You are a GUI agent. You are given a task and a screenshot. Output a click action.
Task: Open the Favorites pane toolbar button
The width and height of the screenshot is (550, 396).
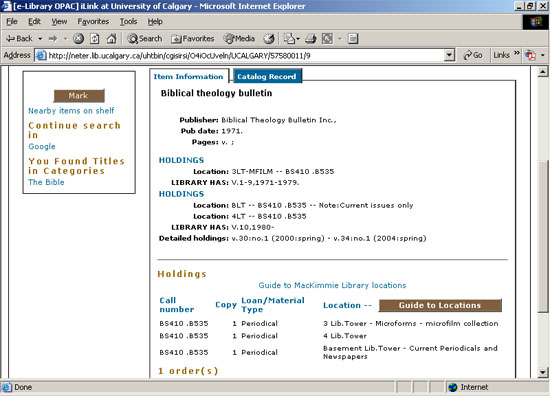[x=193, y=39]
